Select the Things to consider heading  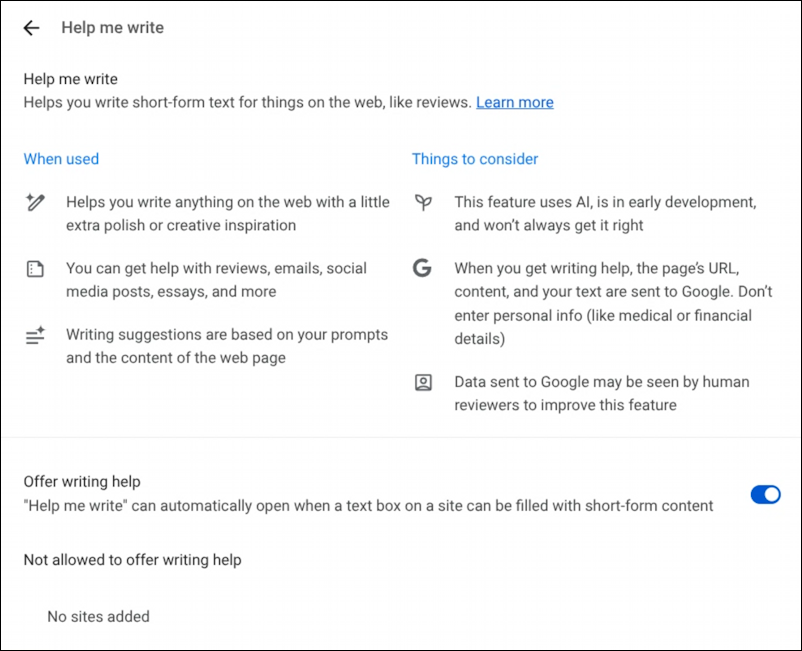(x=473, y=159)
